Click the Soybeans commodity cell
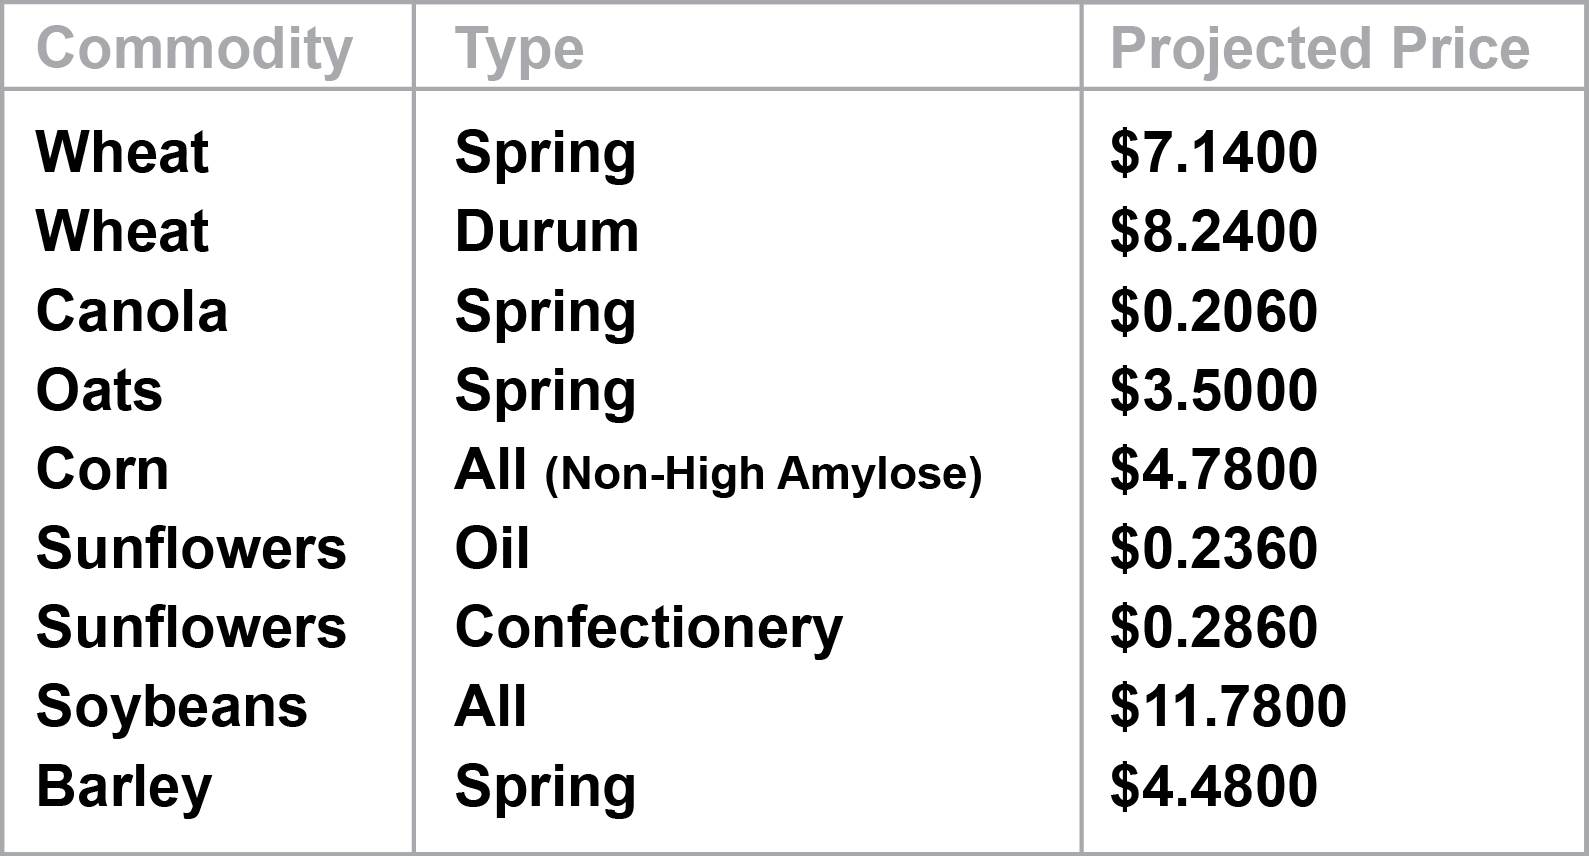1589x856 pixels. pyautogui.click(x=172, y=708)
